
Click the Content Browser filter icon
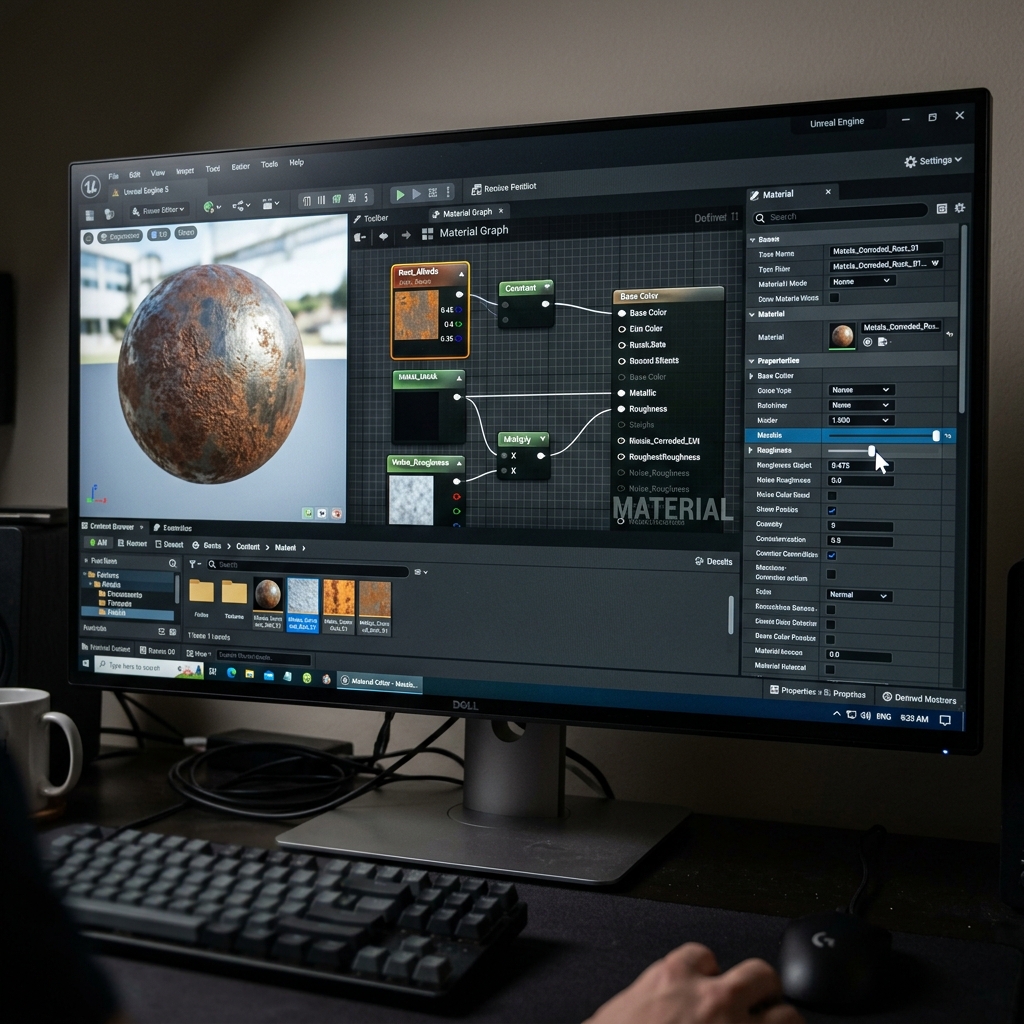194,564
